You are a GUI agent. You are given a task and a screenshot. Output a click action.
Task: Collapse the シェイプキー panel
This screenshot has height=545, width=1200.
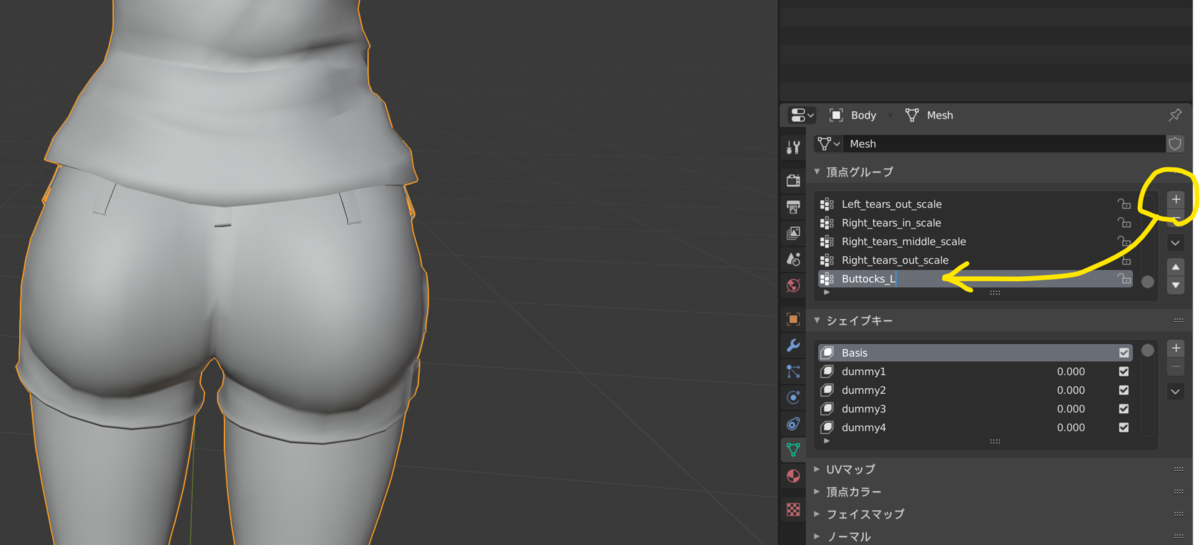pyautogui.click(x=817, y=320)
